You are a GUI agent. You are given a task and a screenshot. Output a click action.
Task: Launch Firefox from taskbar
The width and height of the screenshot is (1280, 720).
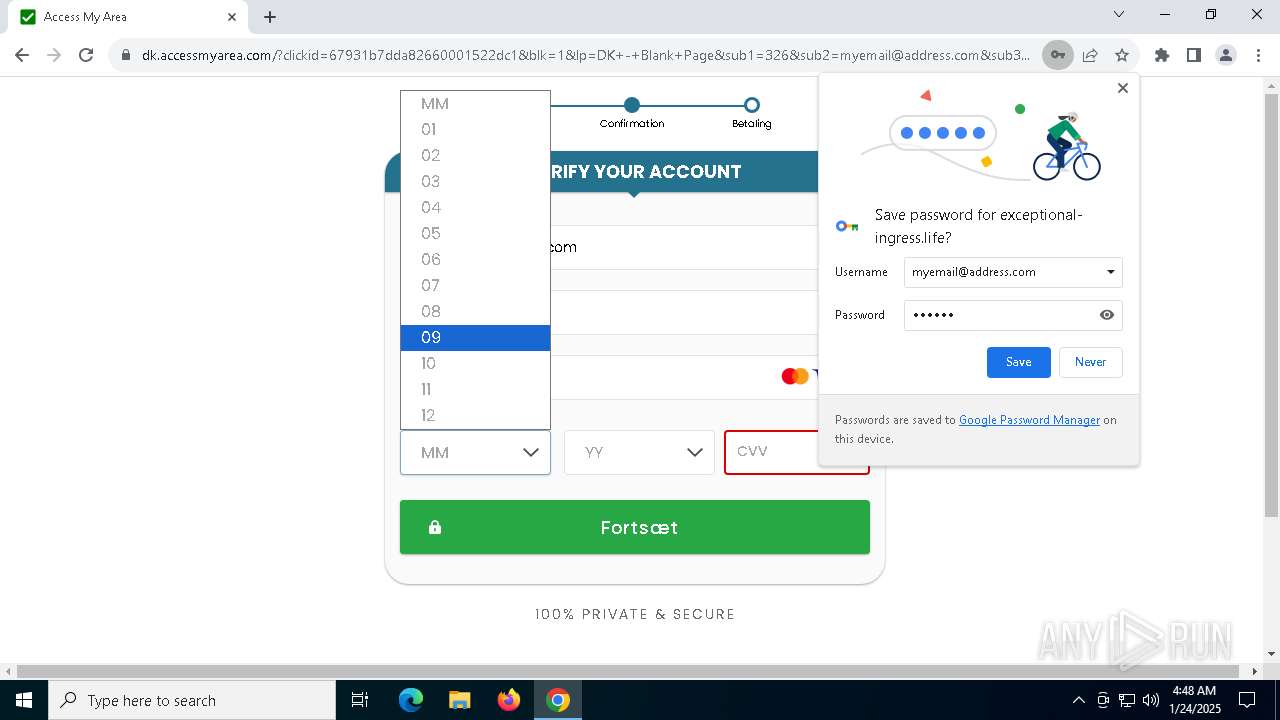509,700
